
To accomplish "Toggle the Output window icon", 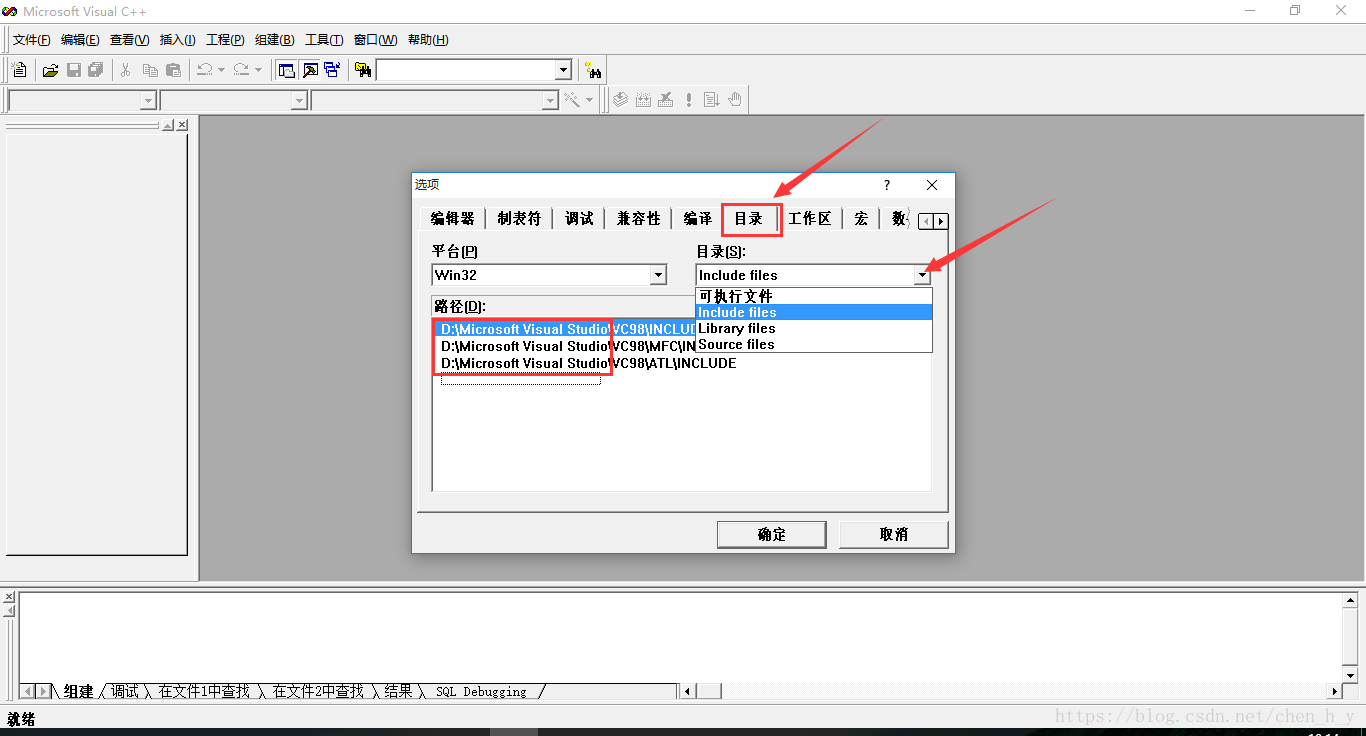I will 310,70.
